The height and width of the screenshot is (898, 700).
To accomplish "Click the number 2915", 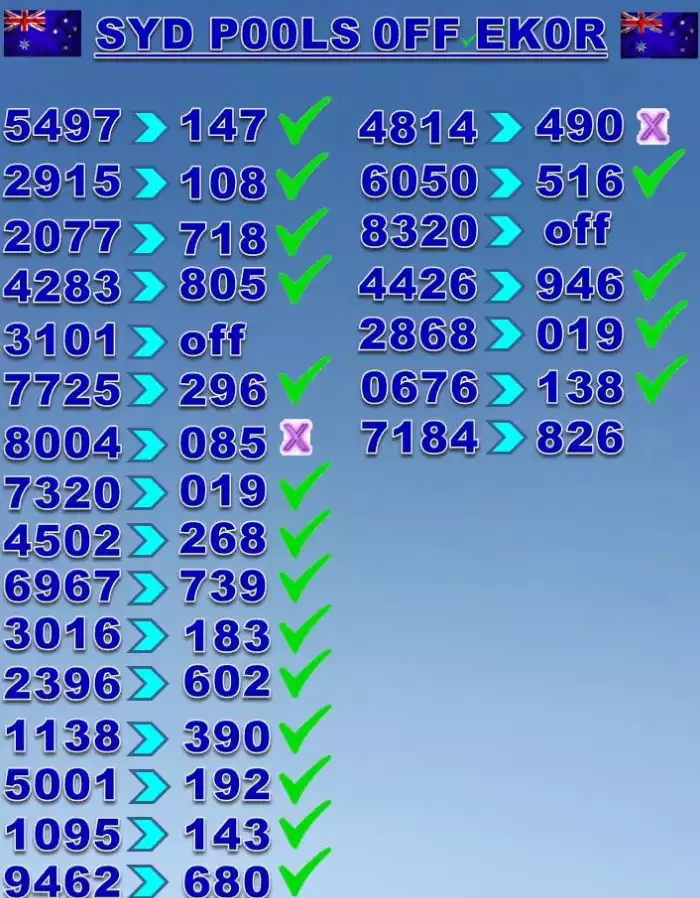I will click(x=62, y=182).
